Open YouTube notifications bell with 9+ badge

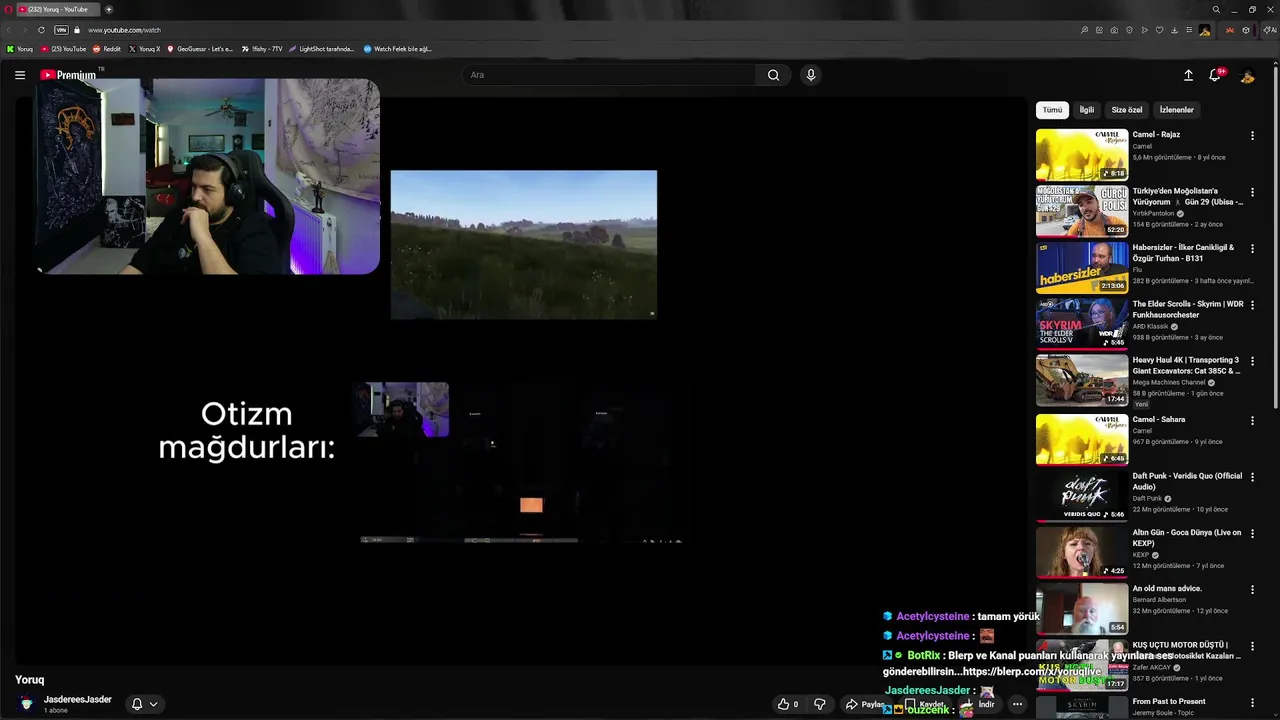(1216, 75)
